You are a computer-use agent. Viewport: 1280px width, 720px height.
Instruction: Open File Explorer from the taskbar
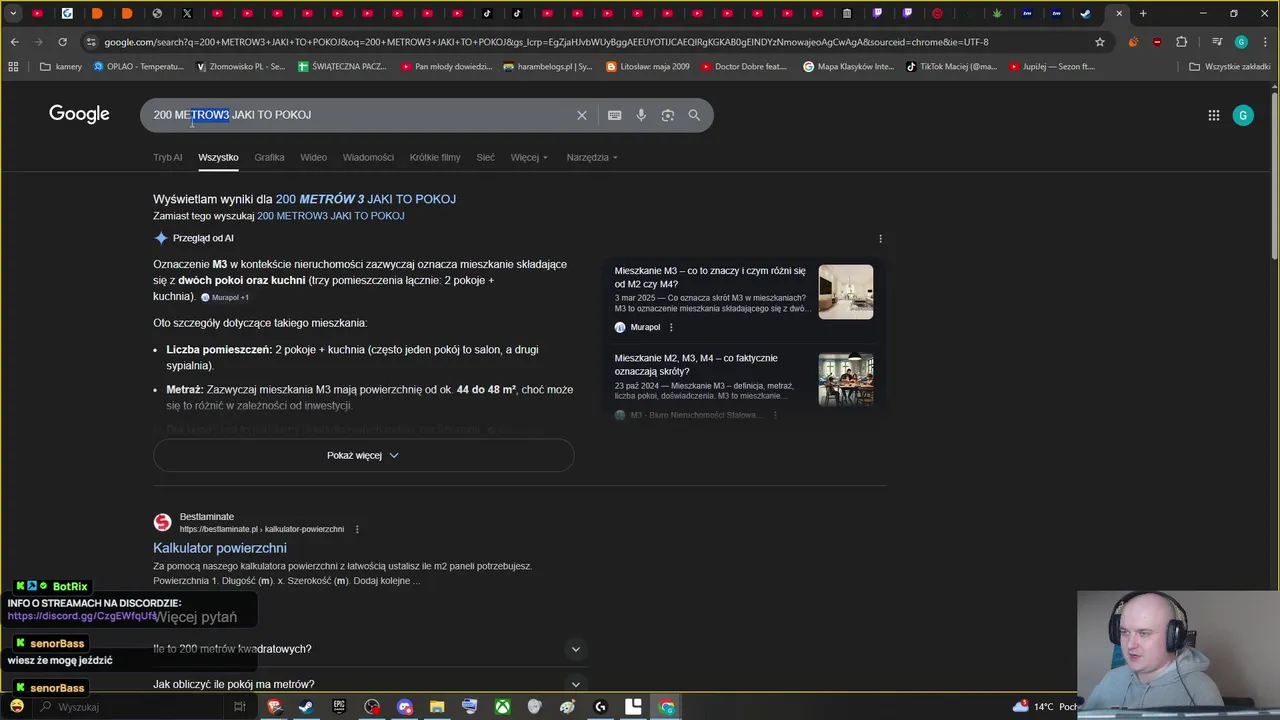[x=437, y=707]
